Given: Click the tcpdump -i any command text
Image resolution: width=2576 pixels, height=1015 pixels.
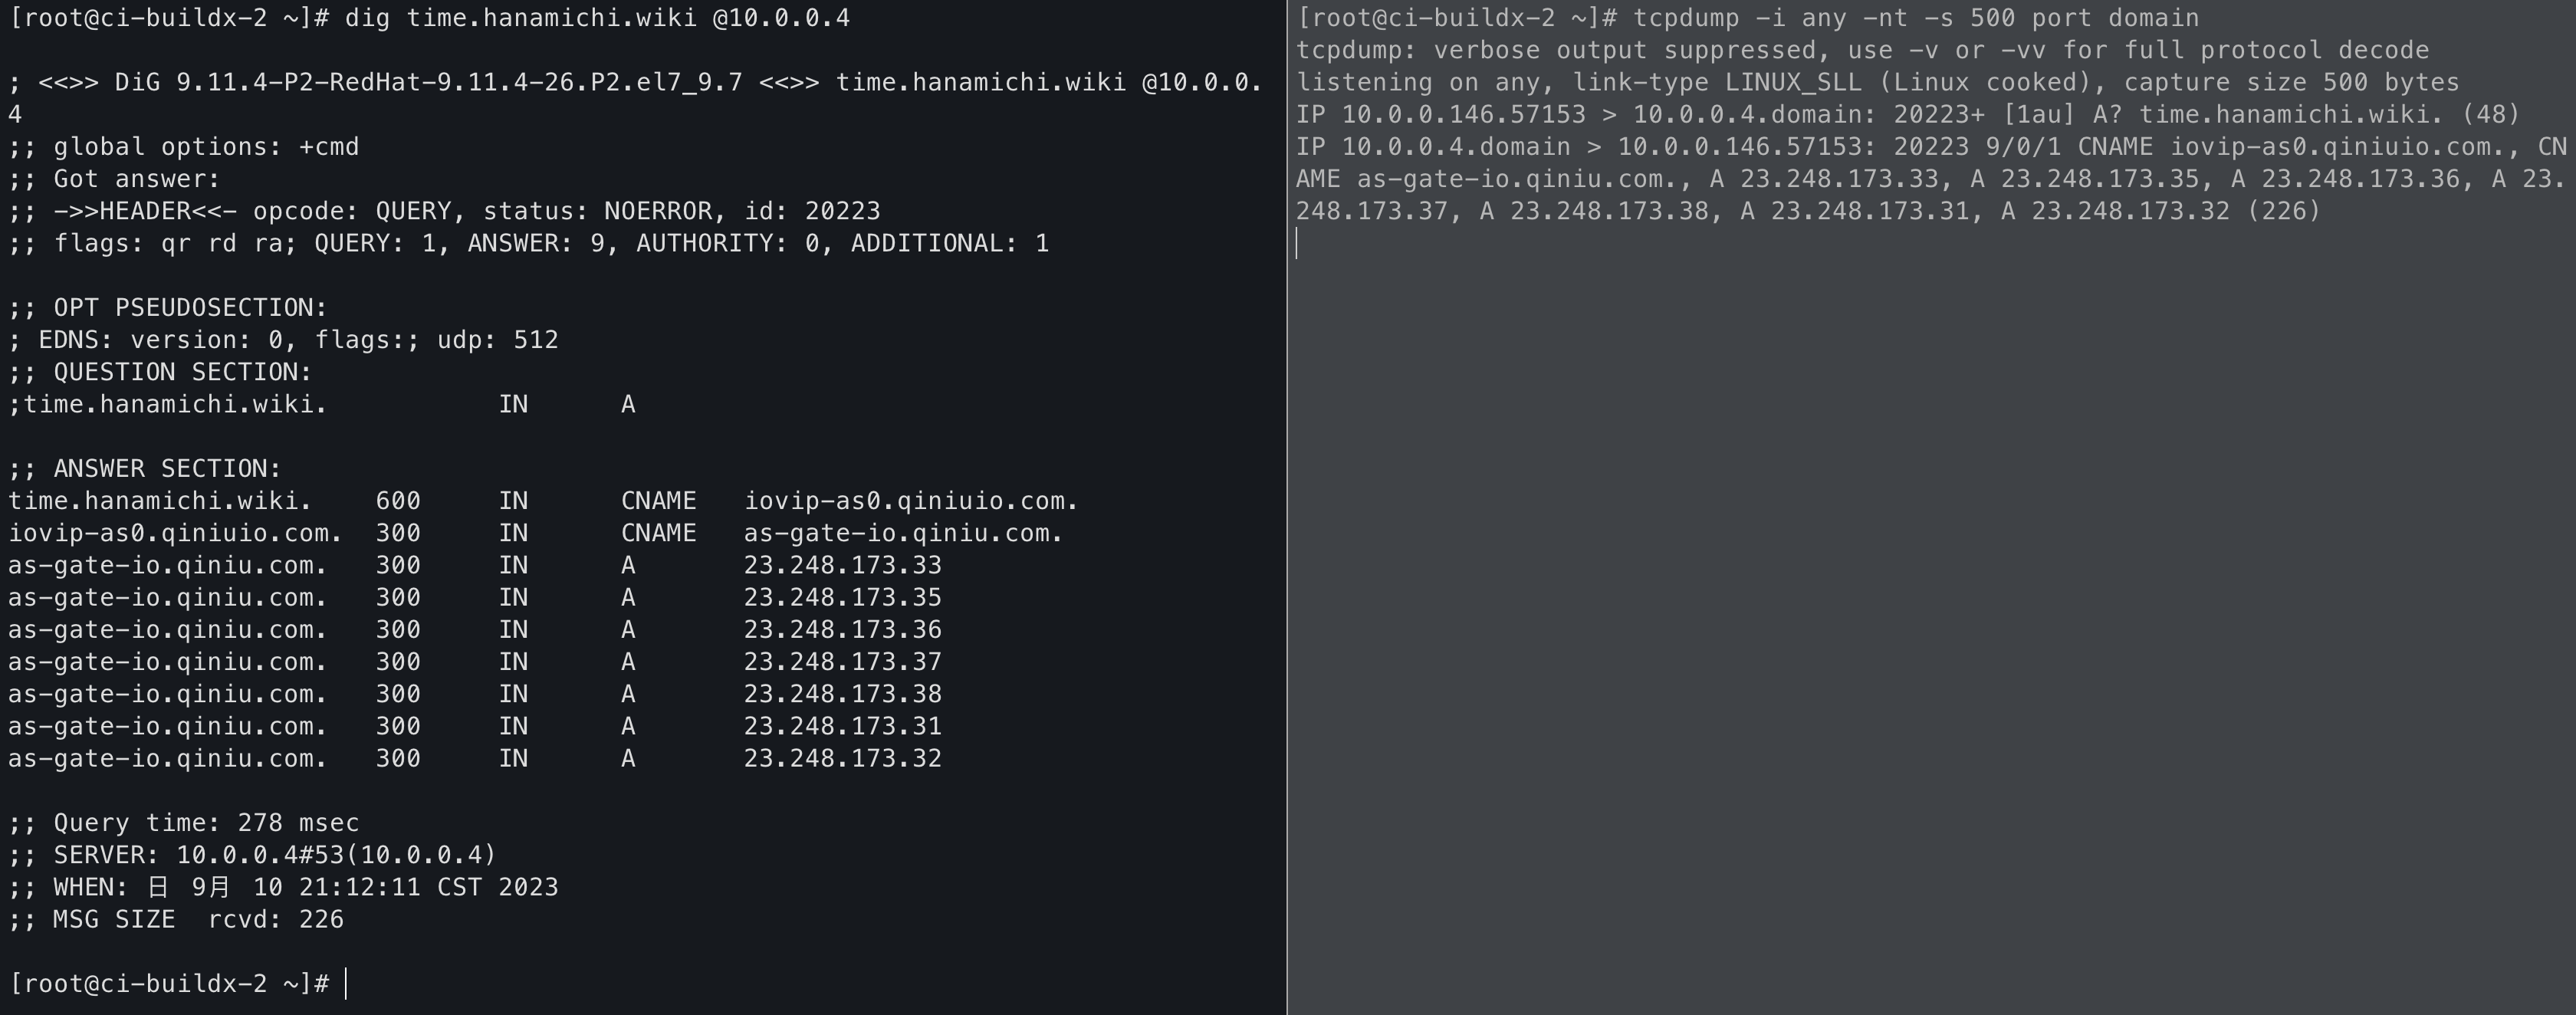Looking at the screenshot, I should pos(1911,19).
